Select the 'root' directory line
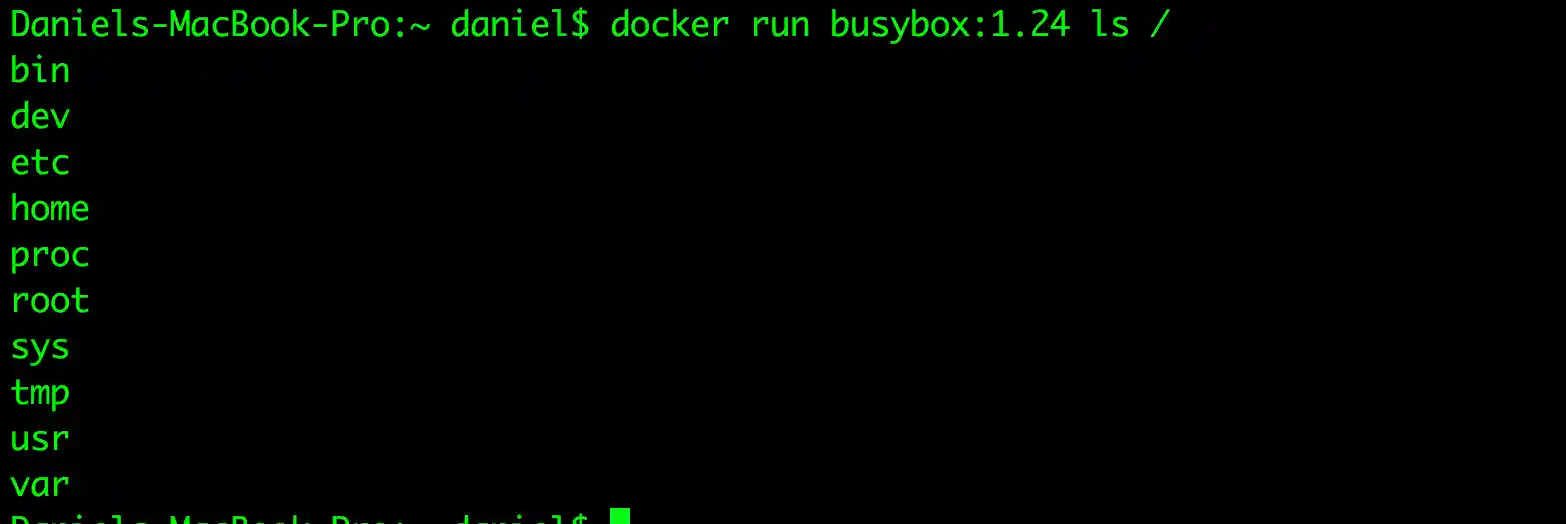This screenshot has height=524, width=1566. point(50,300)
